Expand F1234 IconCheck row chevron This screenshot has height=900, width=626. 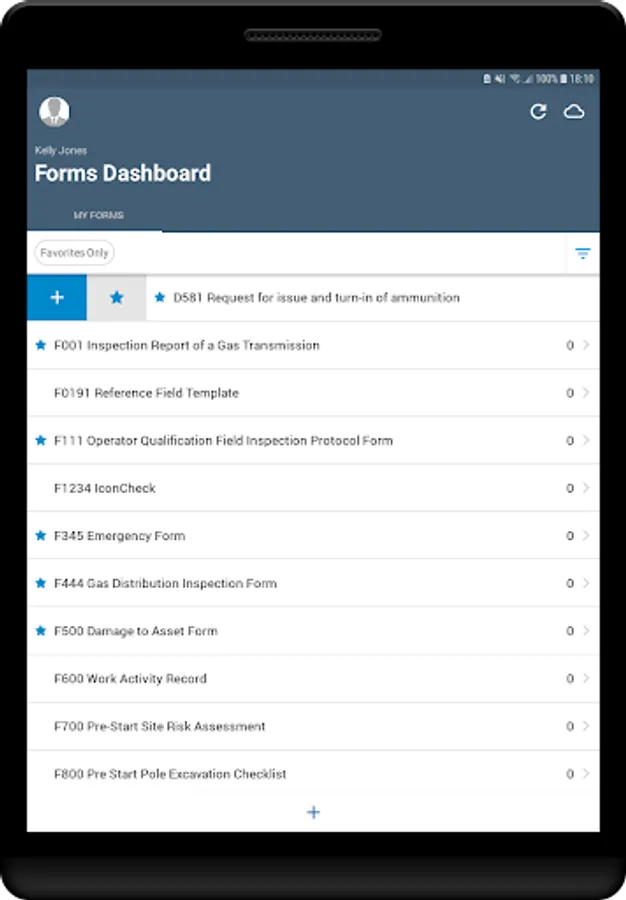pyautogui.click(x=586, y=488)
